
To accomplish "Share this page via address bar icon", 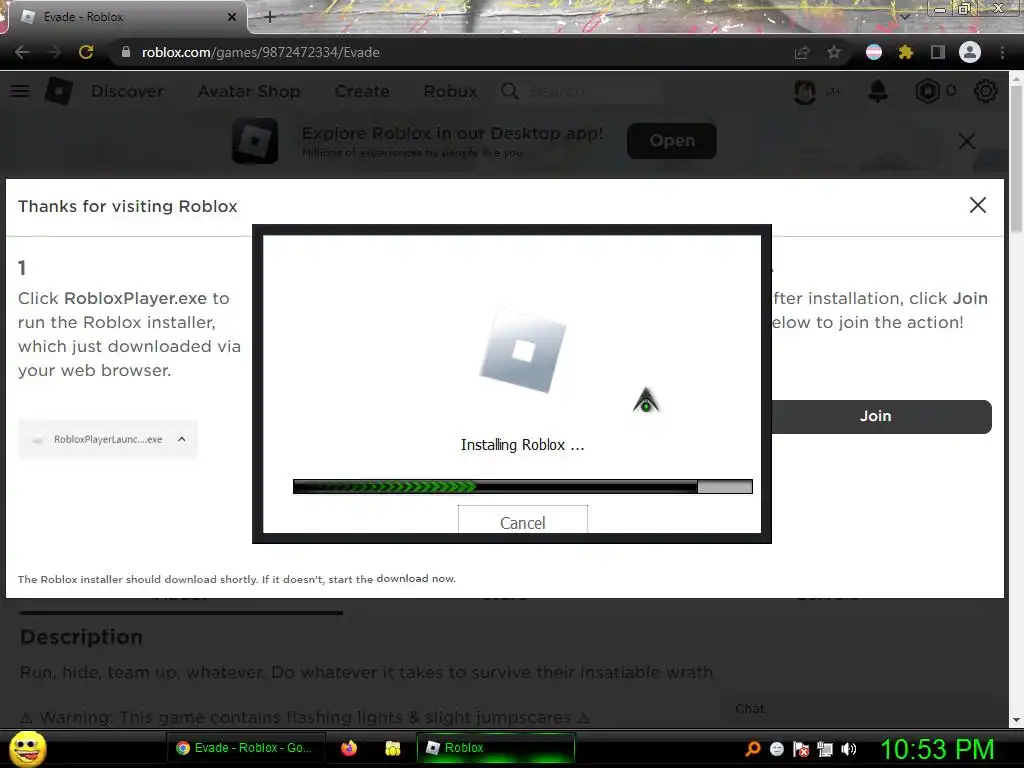I will tap(802, 52).
